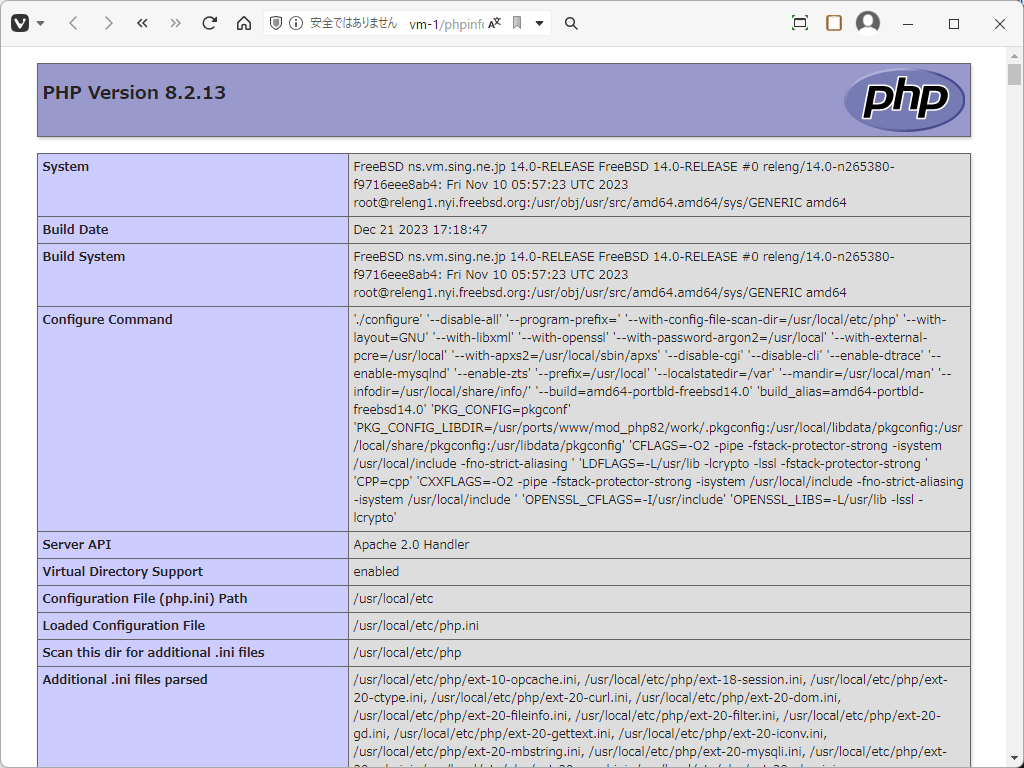
Task: Click the '/usr/local/etc/php.ini' value
Action: 416,626
